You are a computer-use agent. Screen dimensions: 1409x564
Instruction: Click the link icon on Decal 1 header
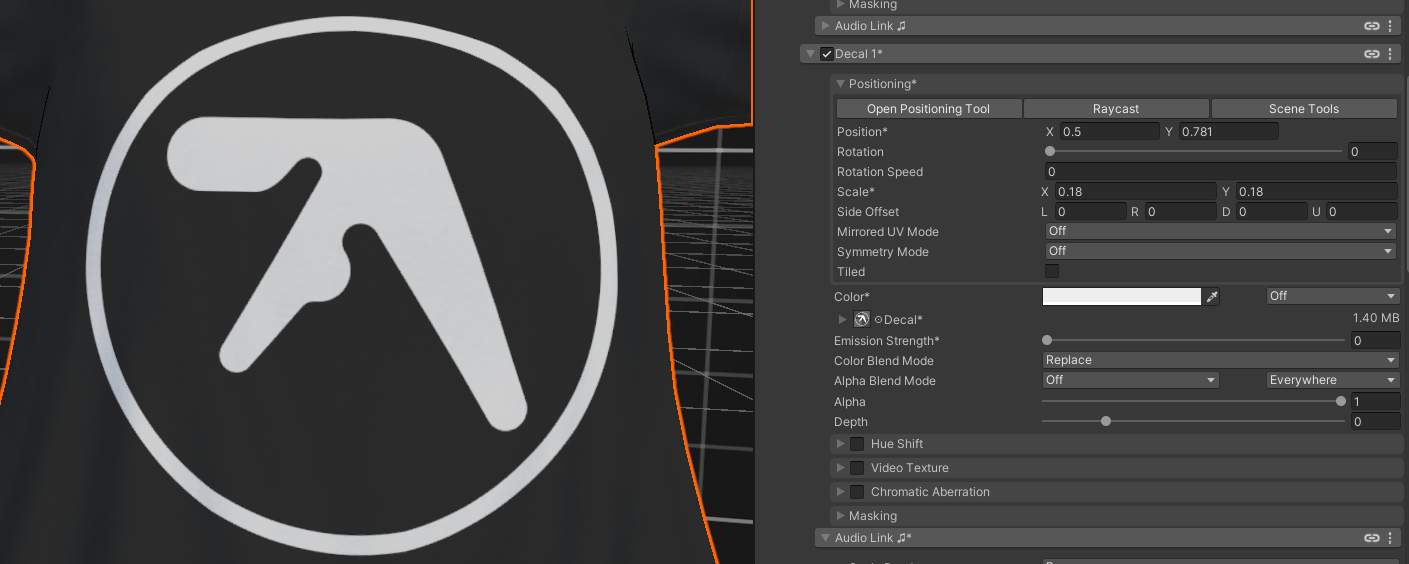pos(1372,54)
